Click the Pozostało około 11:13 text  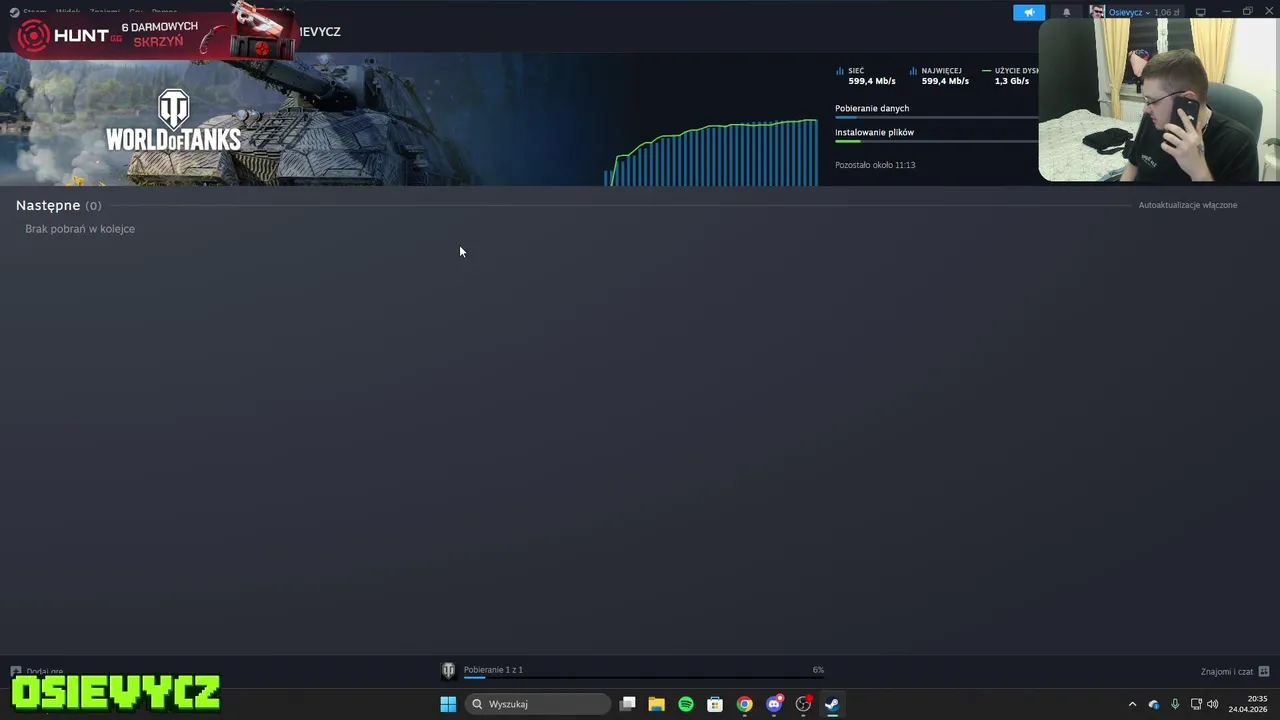coord(875,165)
